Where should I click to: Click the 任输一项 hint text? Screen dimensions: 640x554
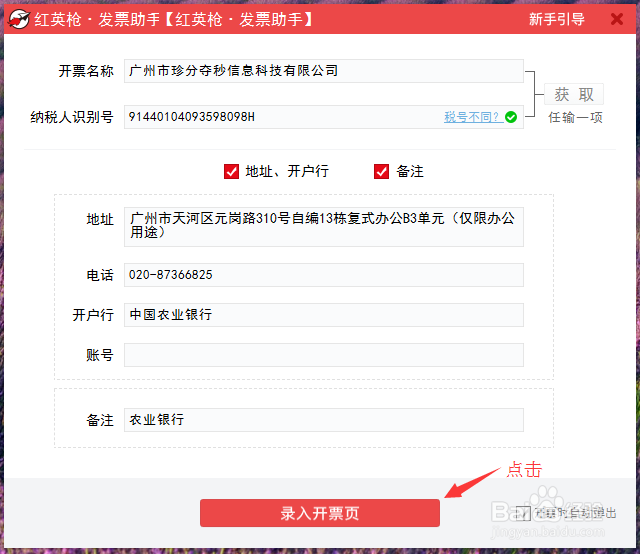(x=575, y=118)
